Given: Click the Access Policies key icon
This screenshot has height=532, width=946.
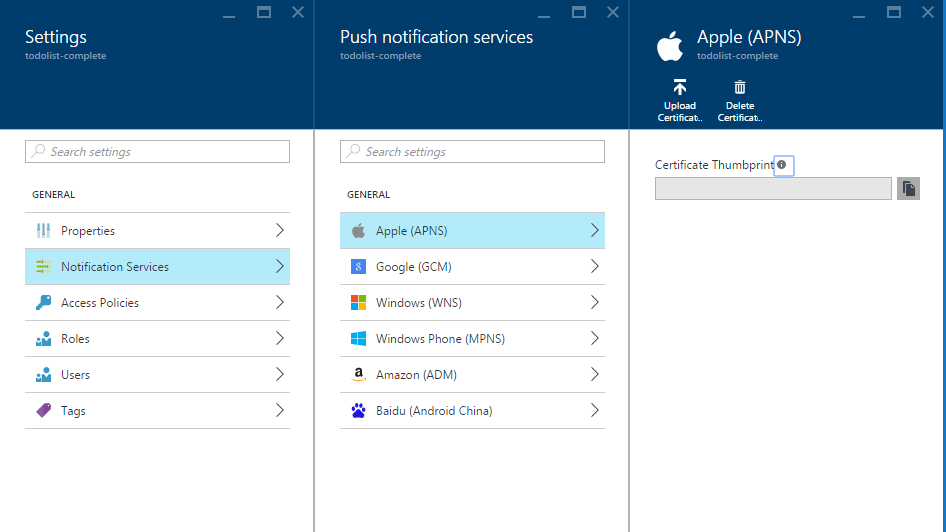Looking at the screenshot, I should pyautogui.click(x=43, y=302).
